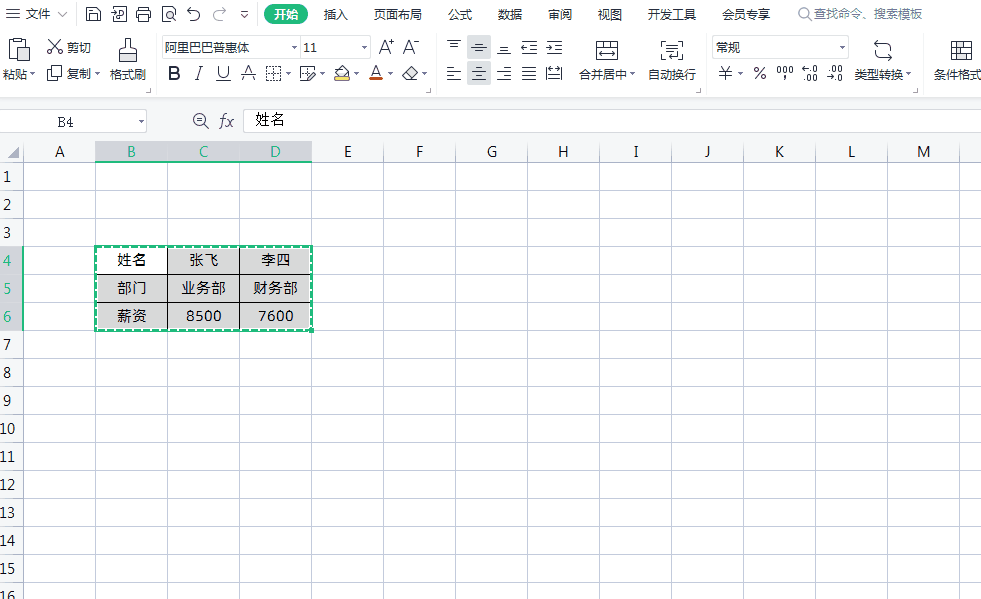Select cell containing 业务部
This screenshot has height=599, width=981.
tap(203, 288)
